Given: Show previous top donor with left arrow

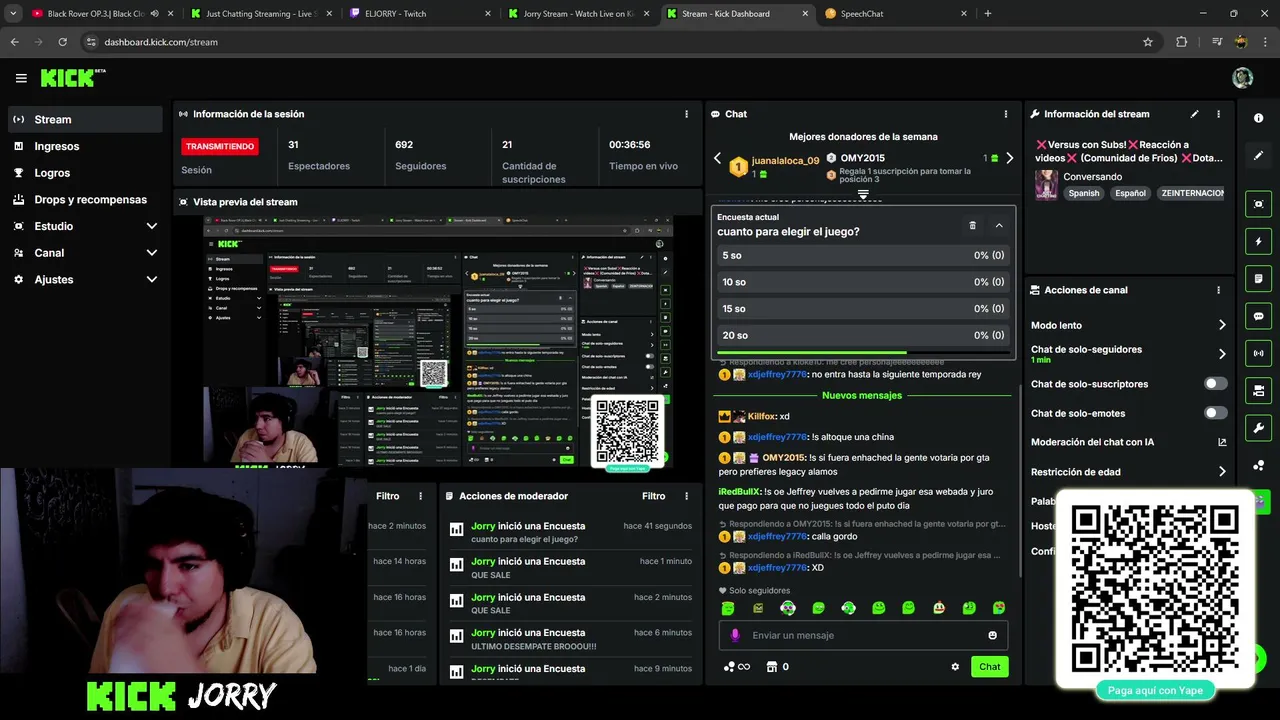Looking at the screenshot, I should [717, 158].
